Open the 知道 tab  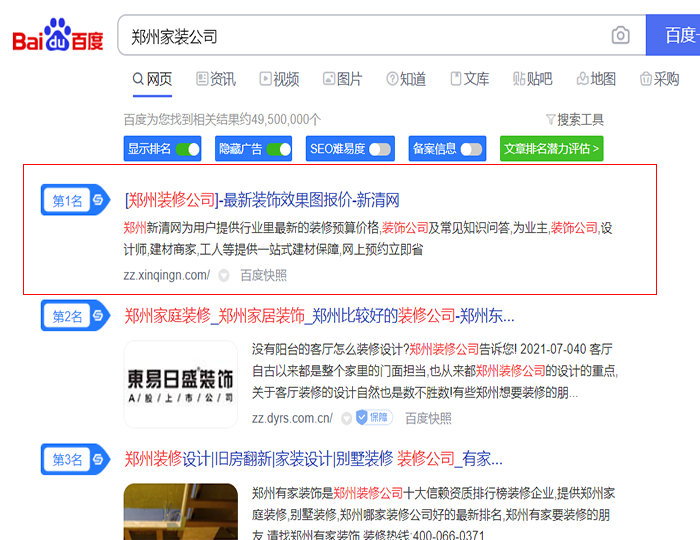(406, 79)
